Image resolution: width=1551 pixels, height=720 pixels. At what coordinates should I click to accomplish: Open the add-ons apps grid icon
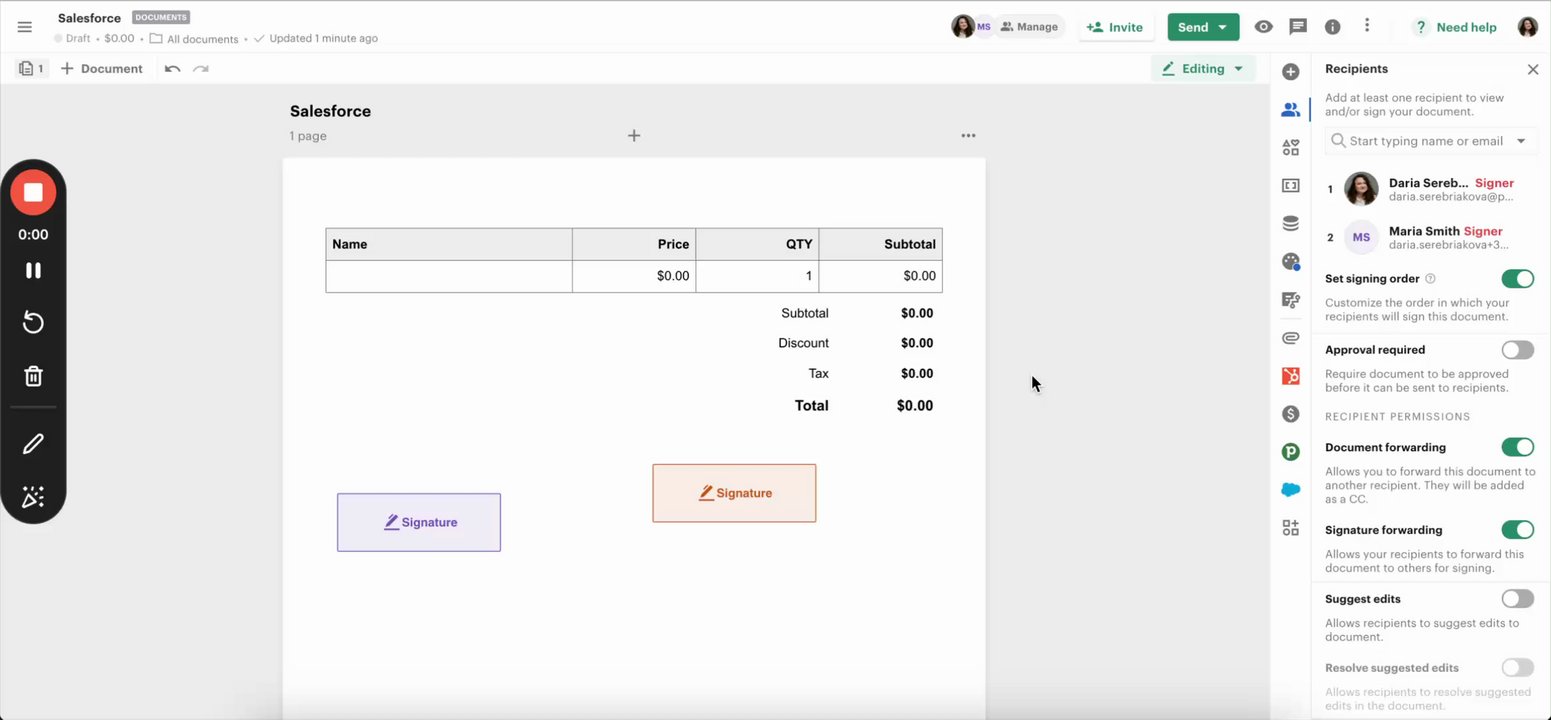tap(1291, 528)
